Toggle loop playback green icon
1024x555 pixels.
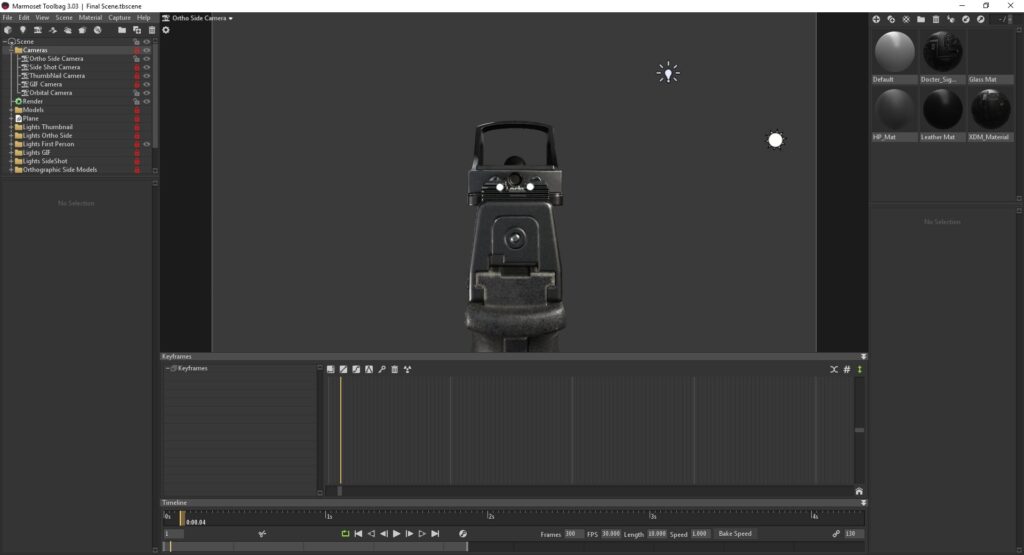(x=345, y=533)
